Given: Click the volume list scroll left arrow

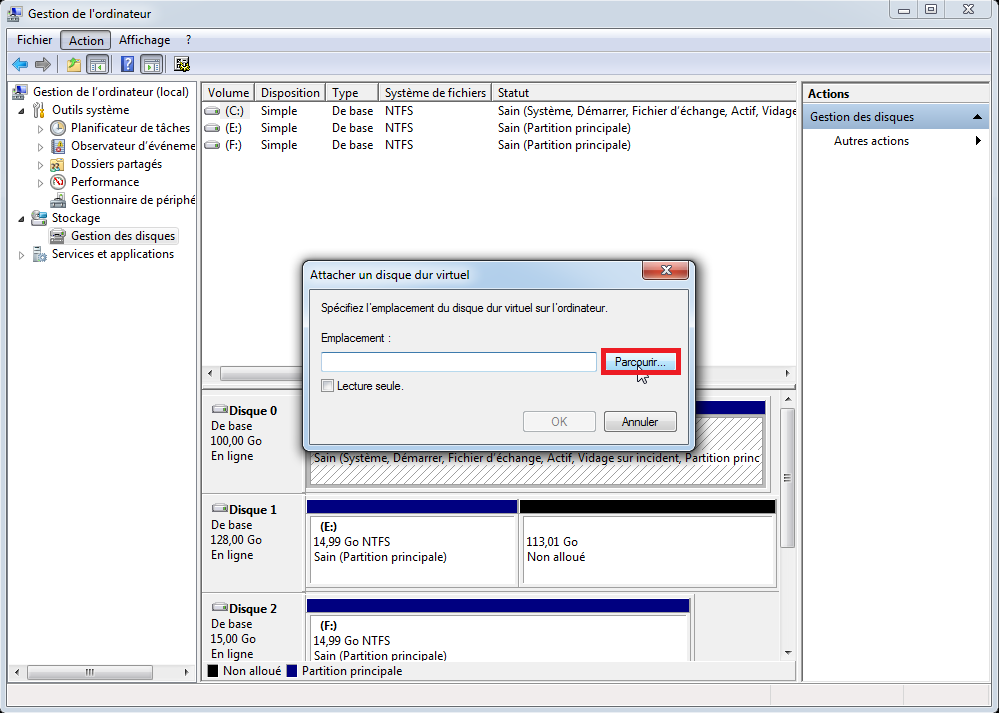Looking at the screenshot, I should click(211, 373).
